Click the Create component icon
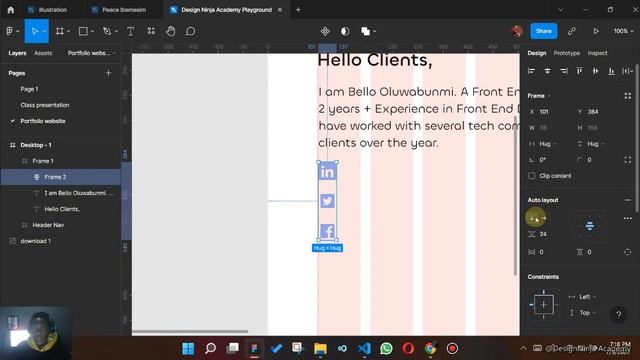This screenshot has height=360, width=640. click(x=325, y=31)
